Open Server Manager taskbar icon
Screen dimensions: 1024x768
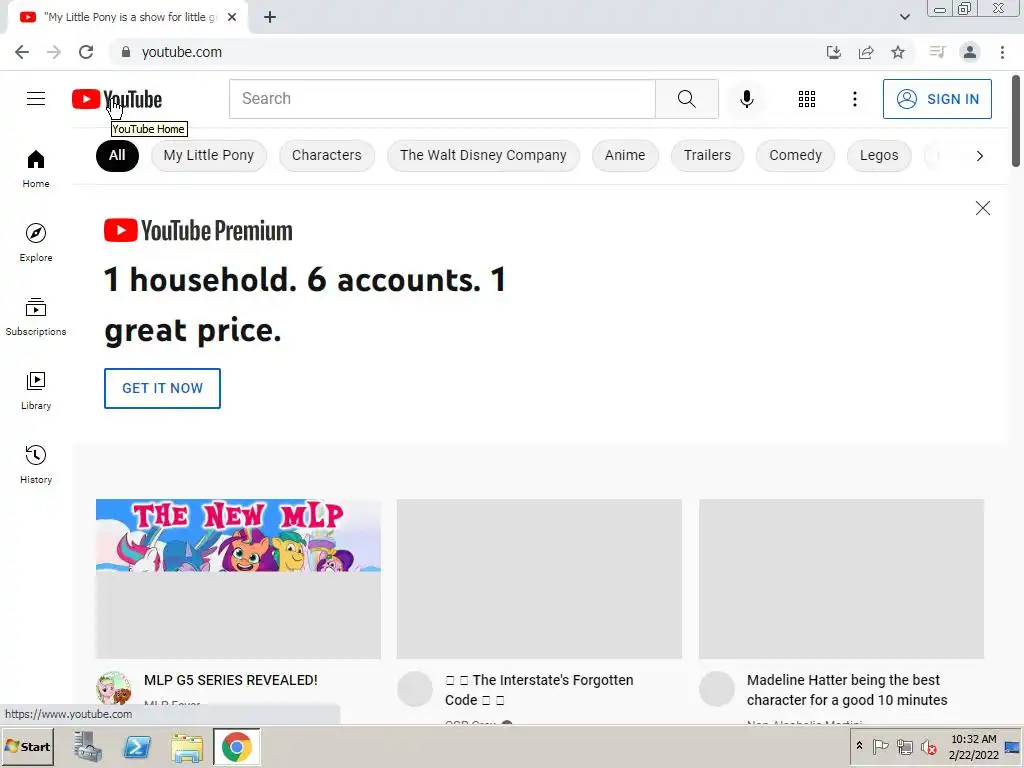point(88,746)
